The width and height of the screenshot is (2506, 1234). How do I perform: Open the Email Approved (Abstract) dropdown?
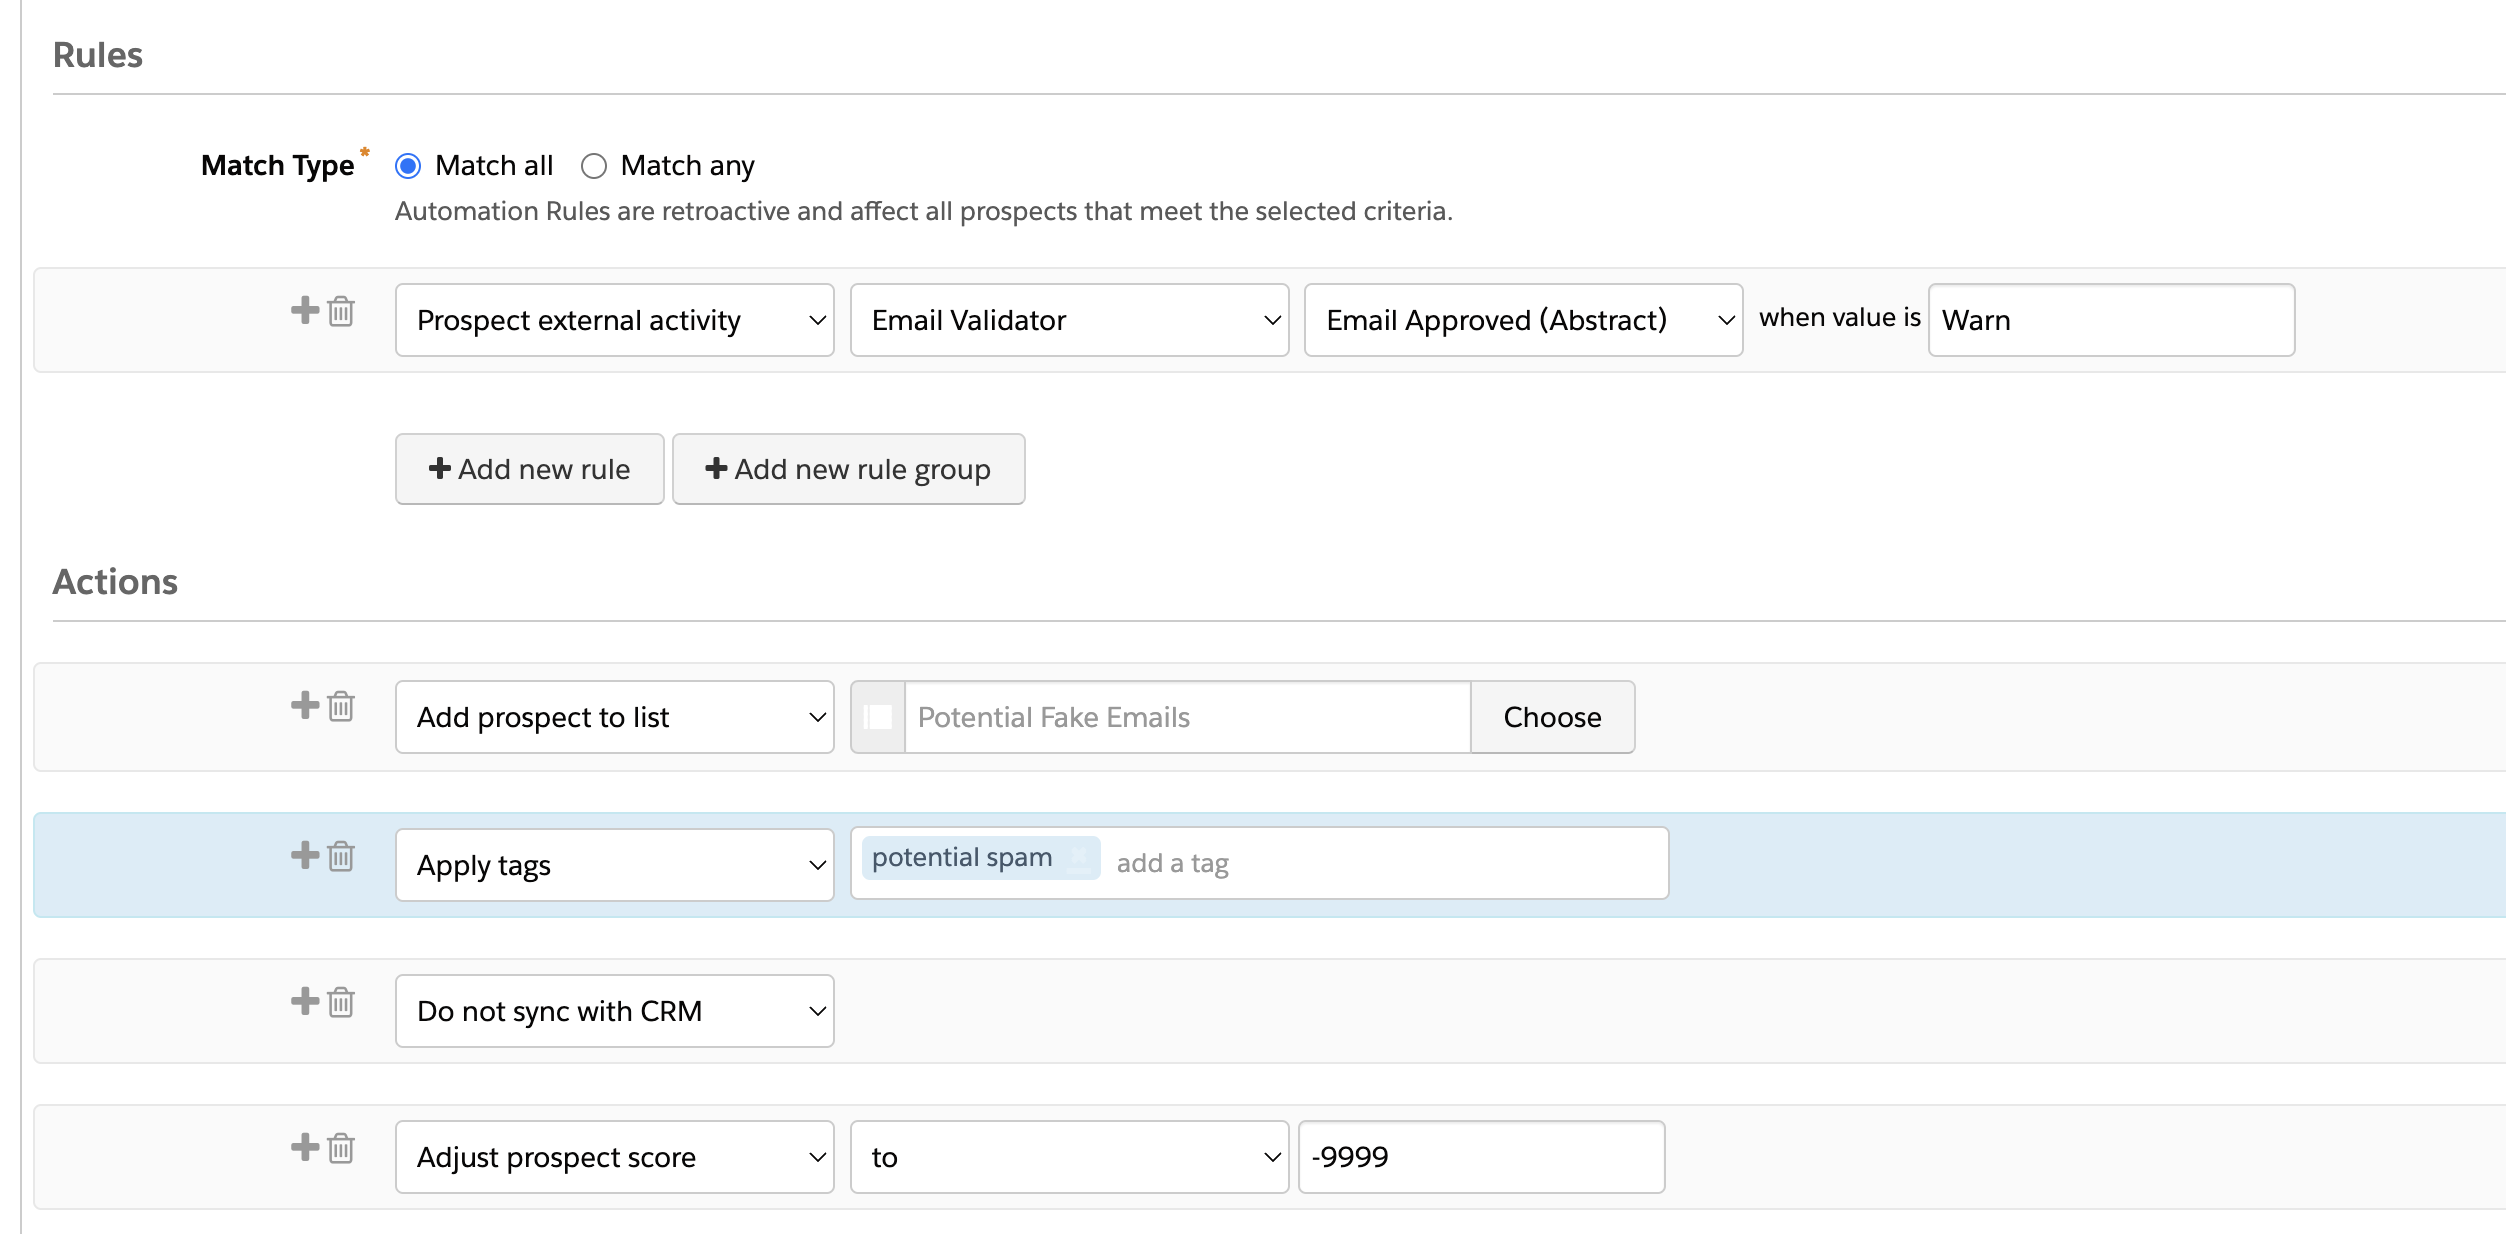pos(1522,320)
